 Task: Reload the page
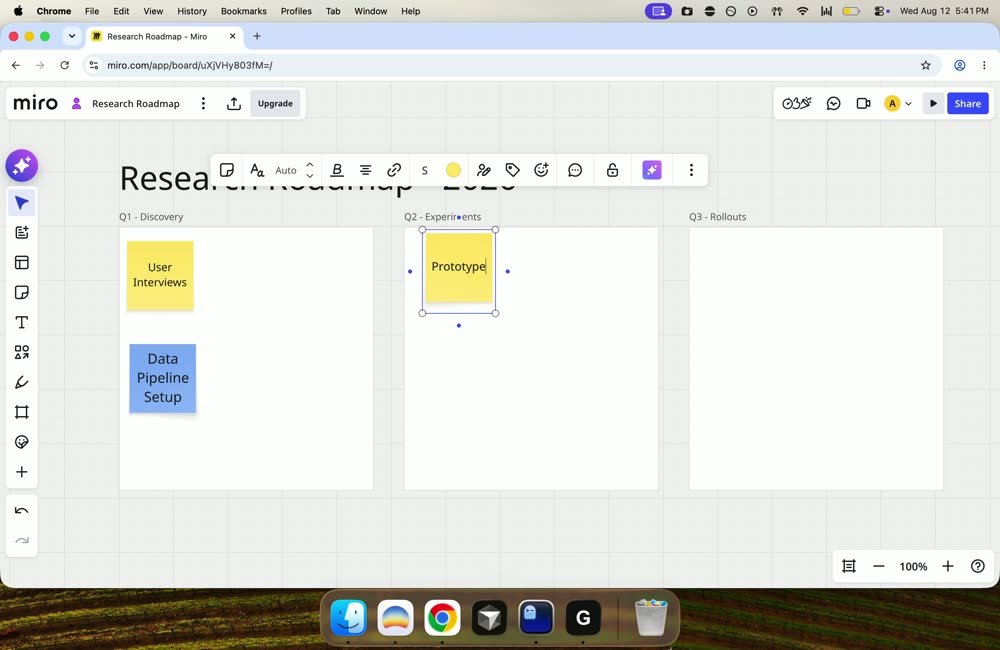coord(64,65)
